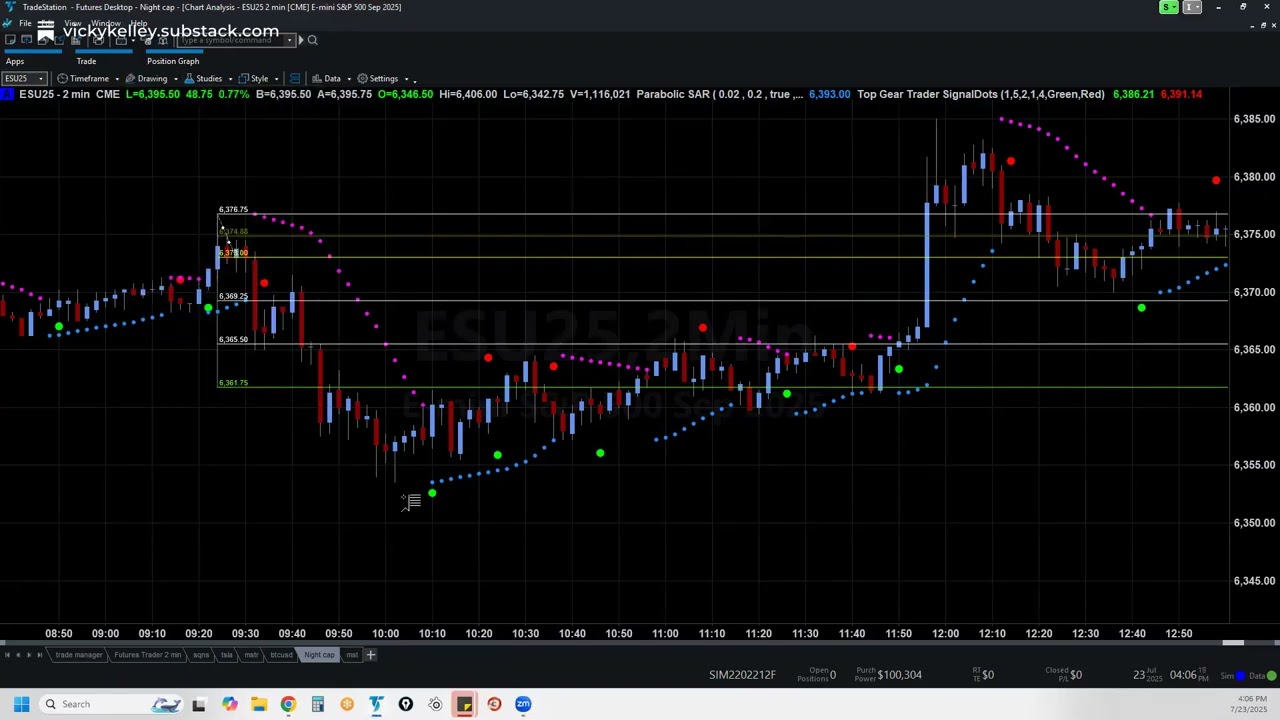This screenshot has height=720, width=1280.
Task: Open Calculator from taskbar
Action: [x=318, y=704]
